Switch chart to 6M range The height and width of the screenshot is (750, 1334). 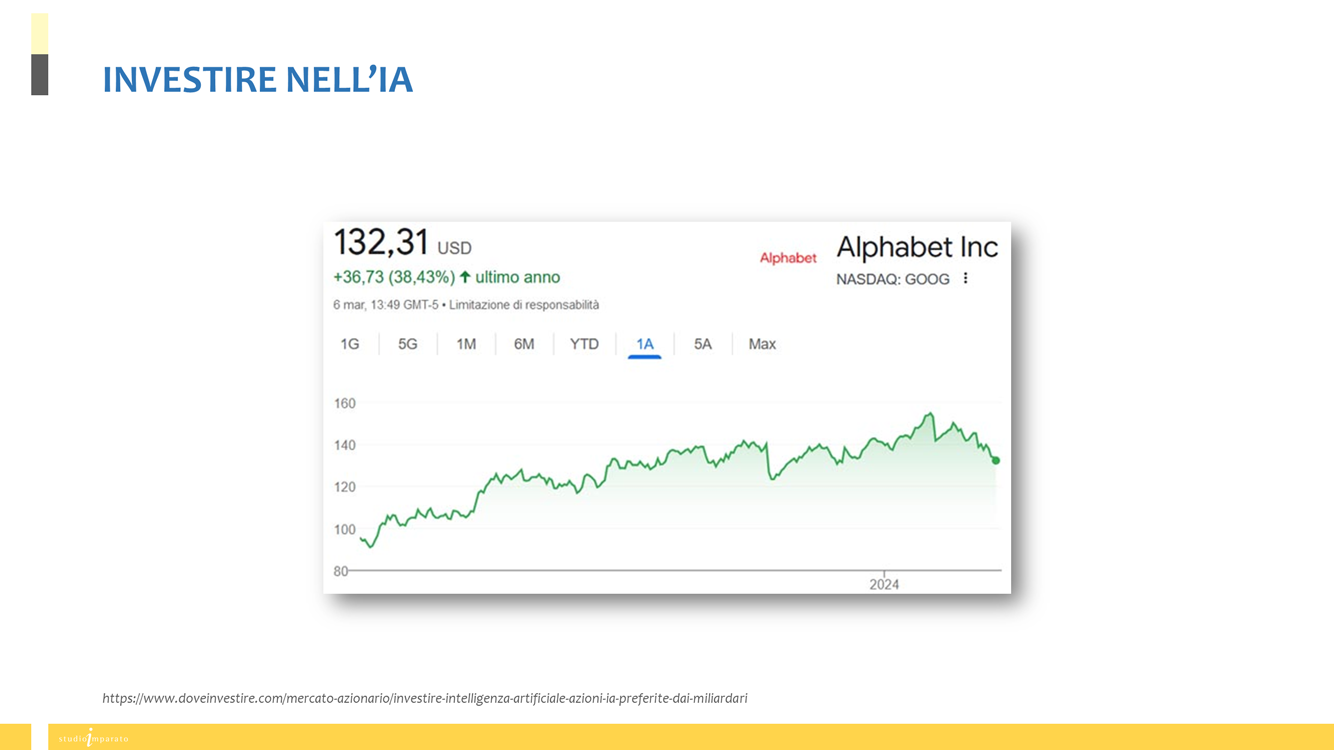click(524, 344)
